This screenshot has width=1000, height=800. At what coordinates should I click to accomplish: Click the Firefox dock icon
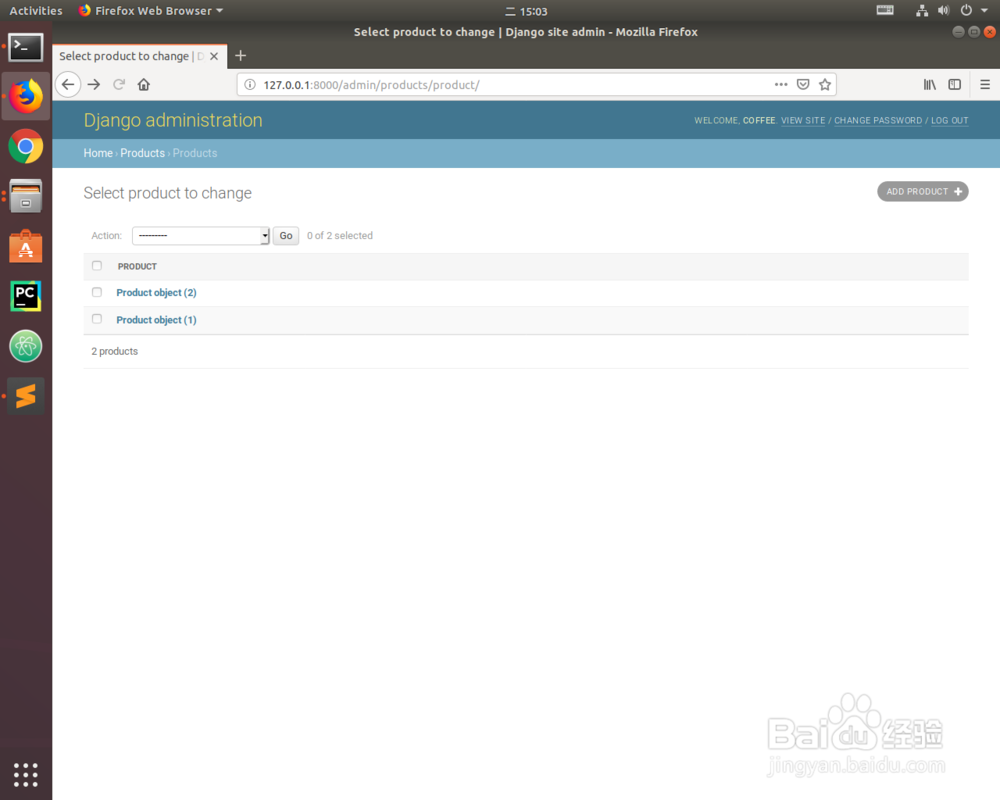26,96
